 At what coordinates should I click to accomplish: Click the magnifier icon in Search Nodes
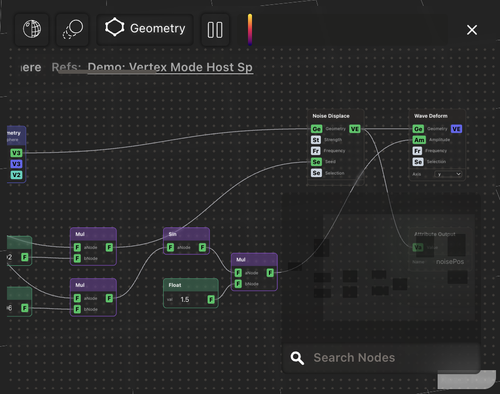(x=297, y=358)
